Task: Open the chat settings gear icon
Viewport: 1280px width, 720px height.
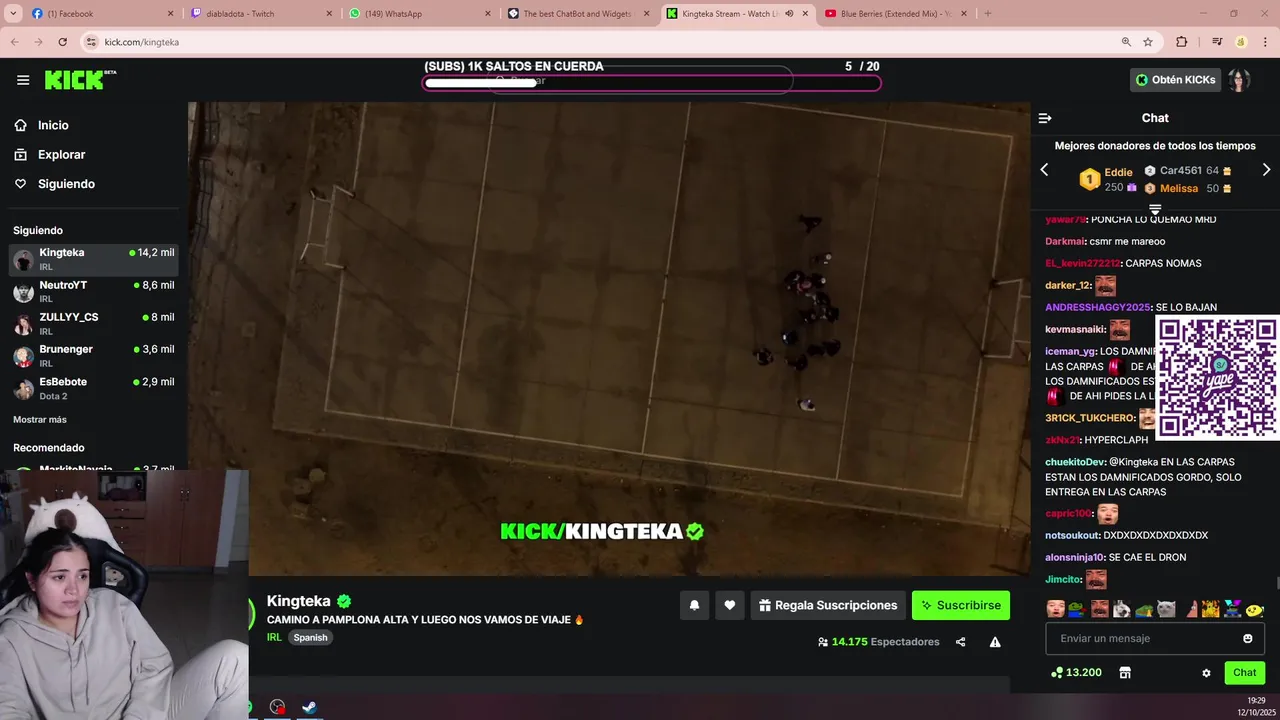Action: coord(1206,673)
